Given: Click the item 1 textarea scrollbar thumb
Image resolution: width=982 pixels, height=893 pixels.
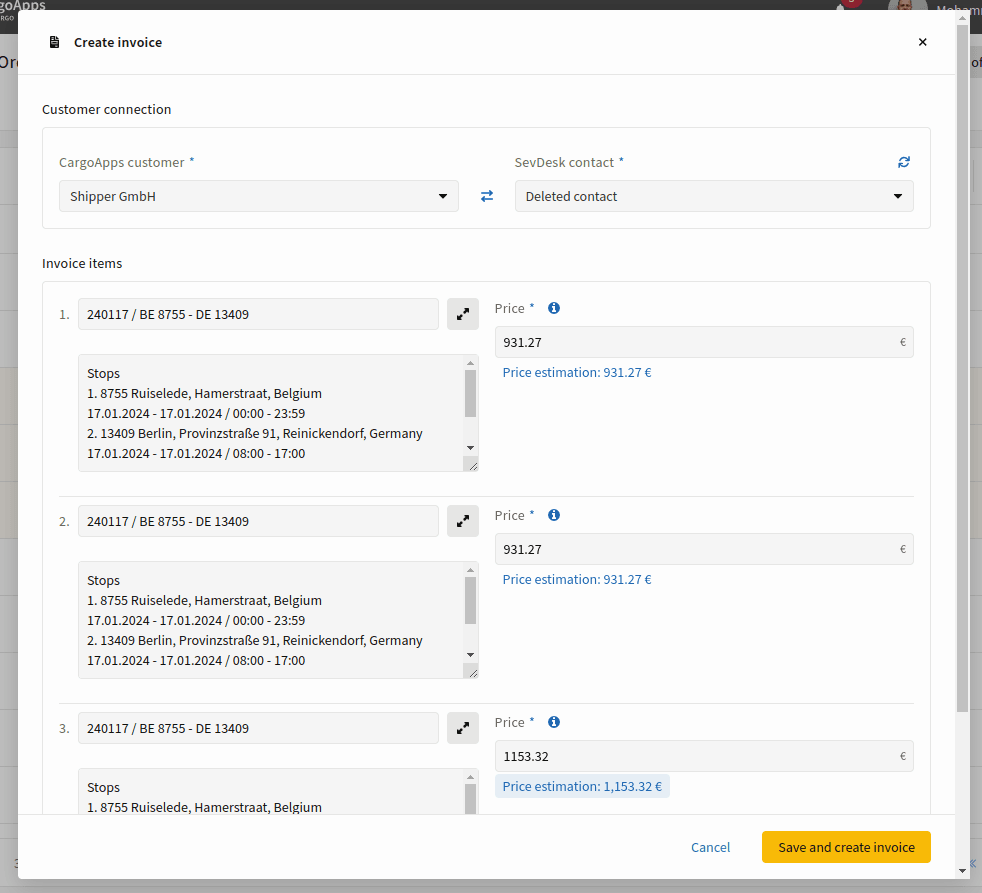Looking at the screenshot, I should tap(470, 393).
